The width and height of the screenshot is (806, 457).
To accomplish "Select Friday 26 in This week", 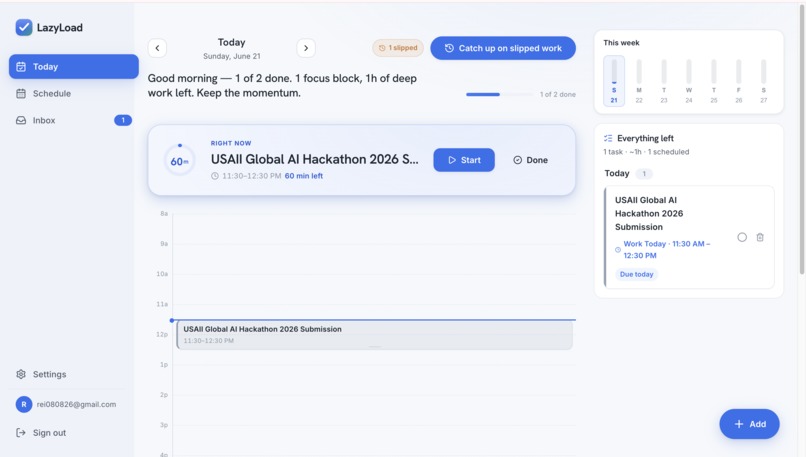I will pyautogui.click(x=739, y=81).
